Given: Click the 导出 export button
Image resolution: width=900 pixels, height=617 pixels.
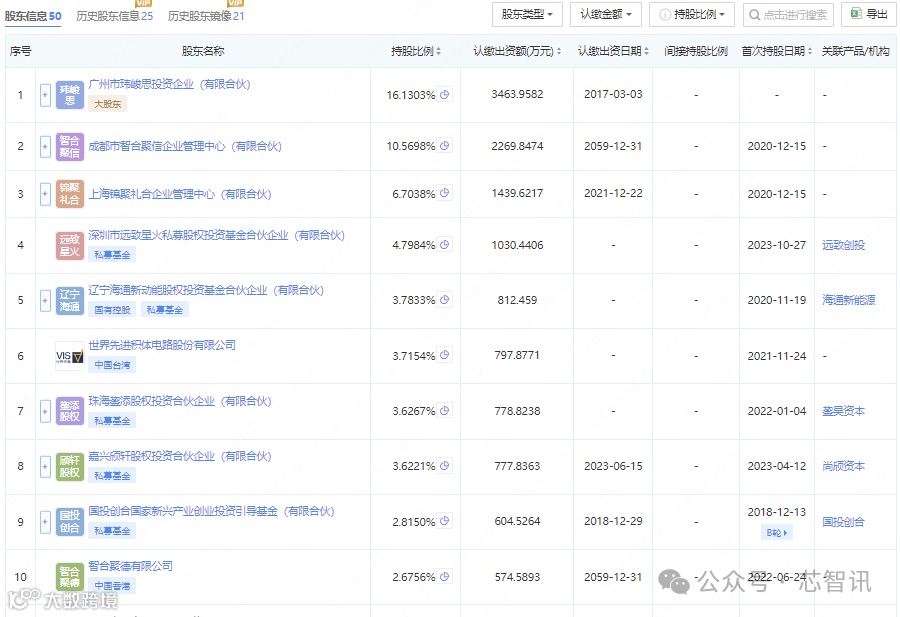Looking at the screenshot, I should [869, 14].
